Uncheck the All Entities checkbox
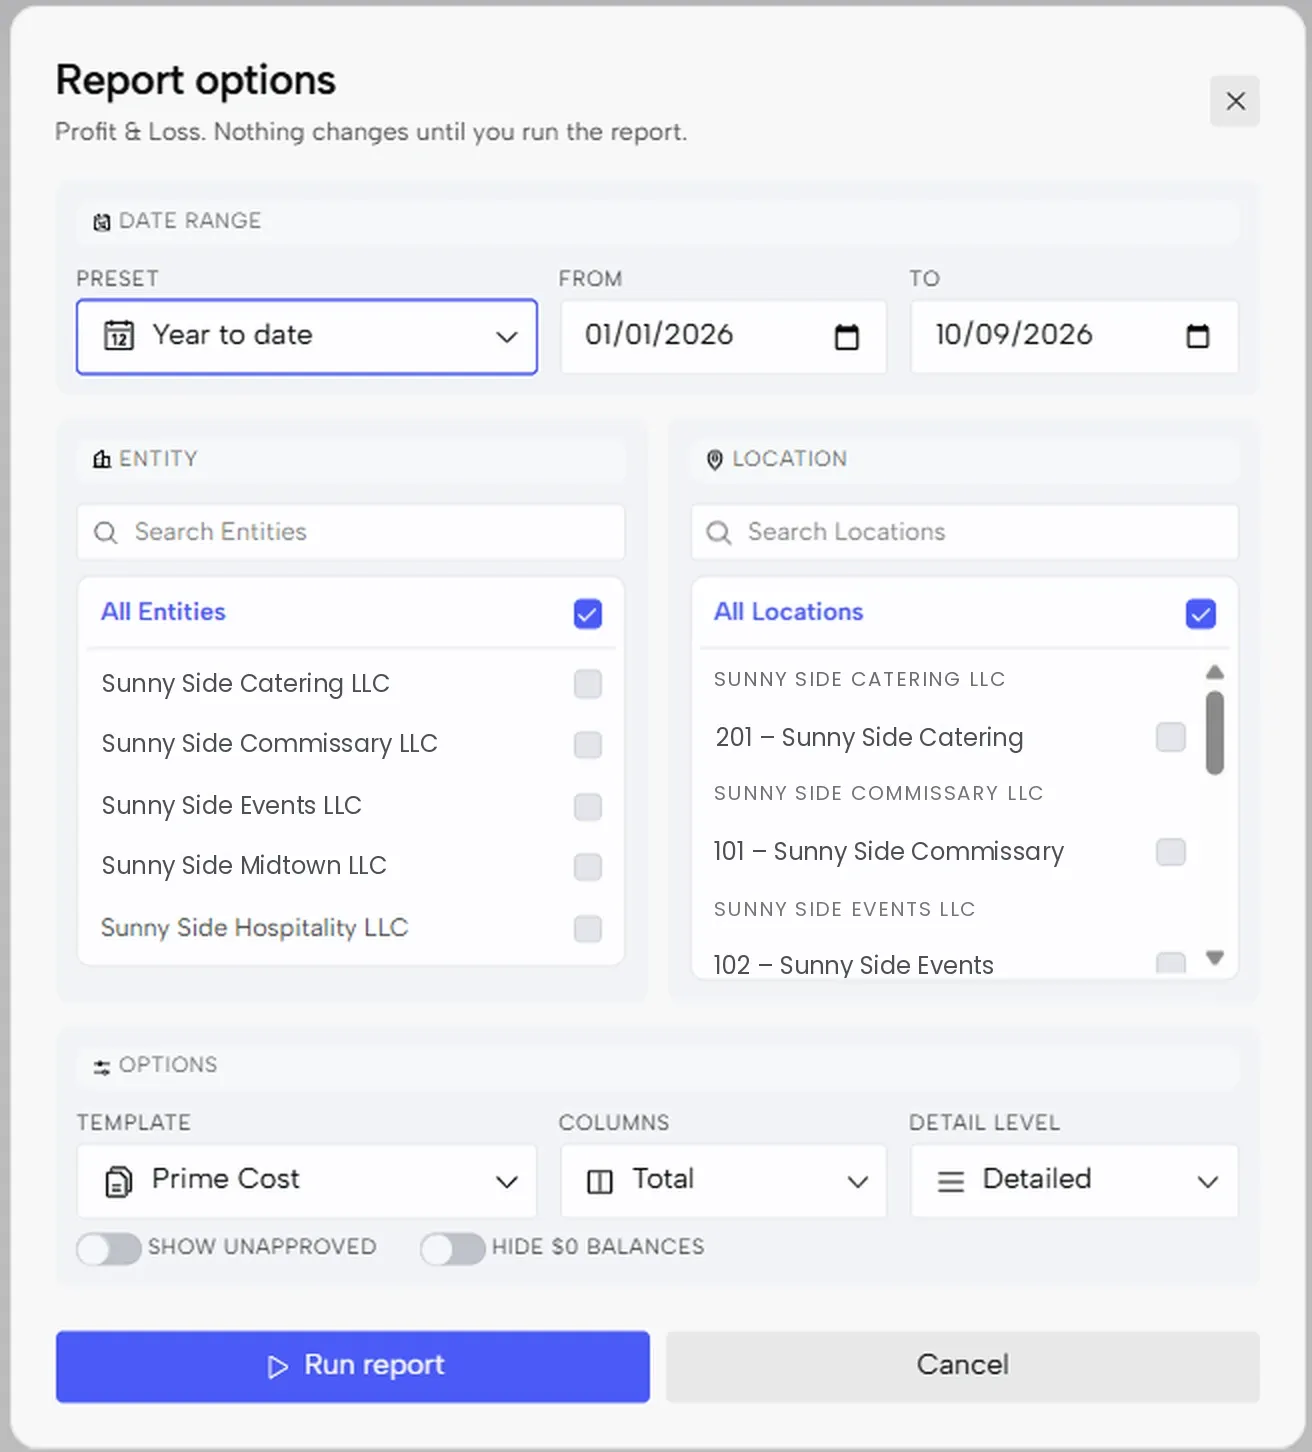Image resolution: width=1312 pixels, height=1452 pixels. 588,613
